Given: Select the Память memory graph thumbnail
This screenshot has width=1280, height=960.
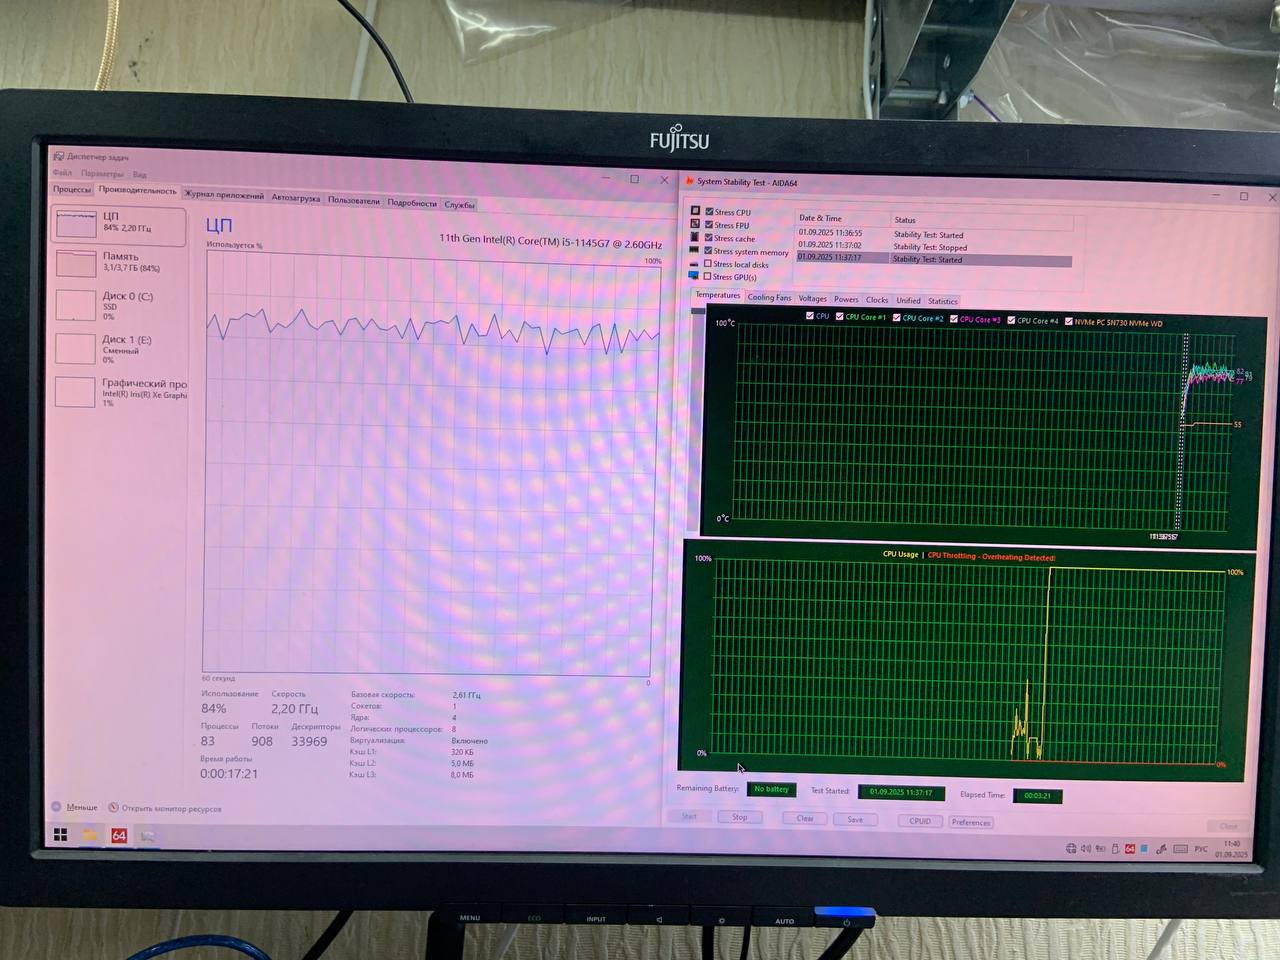Looking at the screenshot, I should point(76,263).
